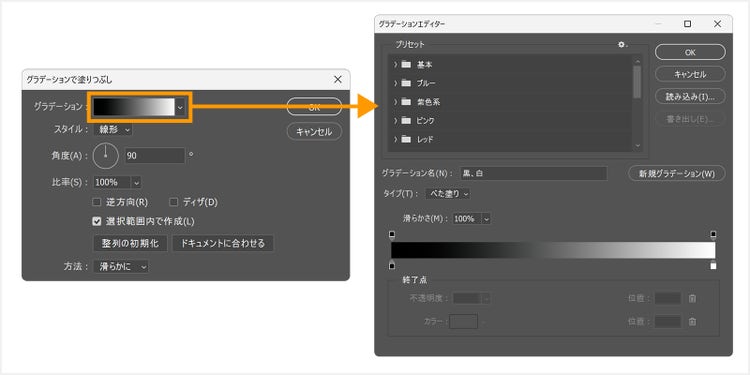The width and height of the screenshot is (750, 375).
Task: Click the trash icon beside 不透明度 position
Action: 692,298
